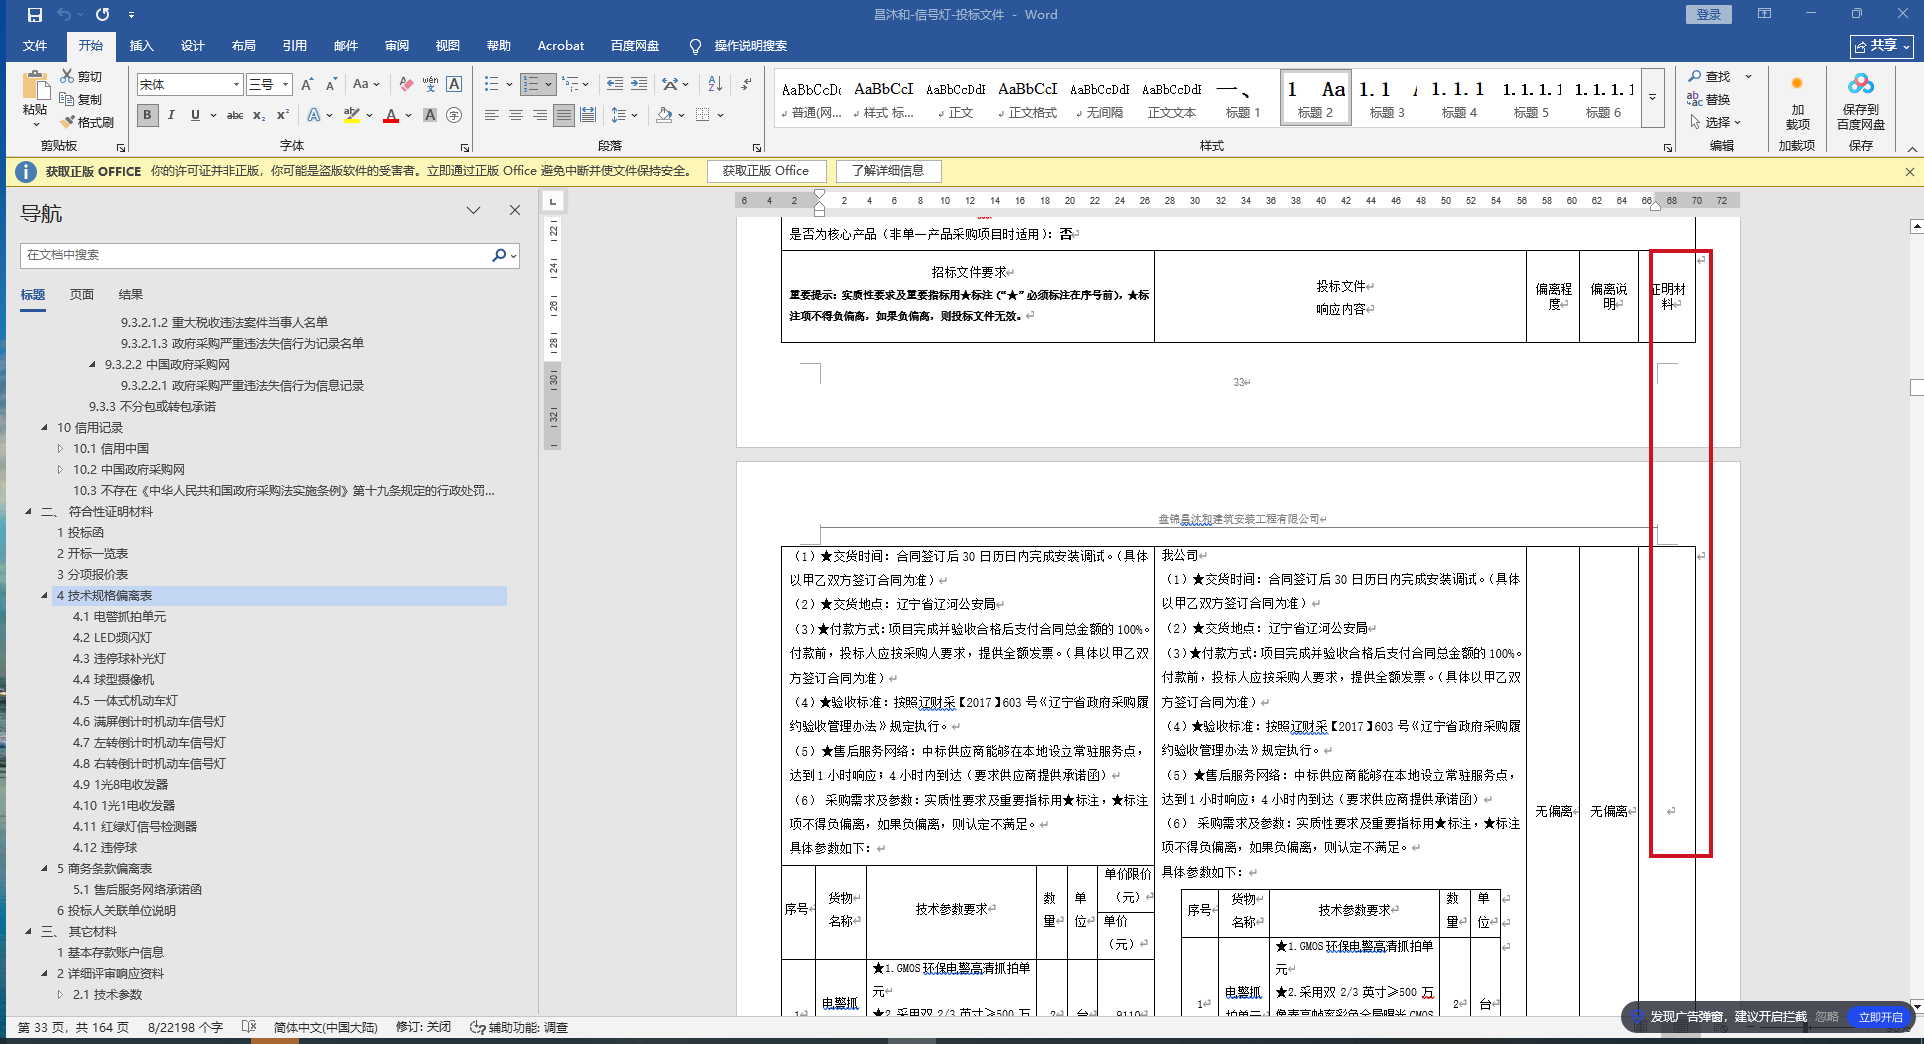The image size is (1924, 1044).
Task: Toggle Italic formatting
Action: (x=171, y=116)
